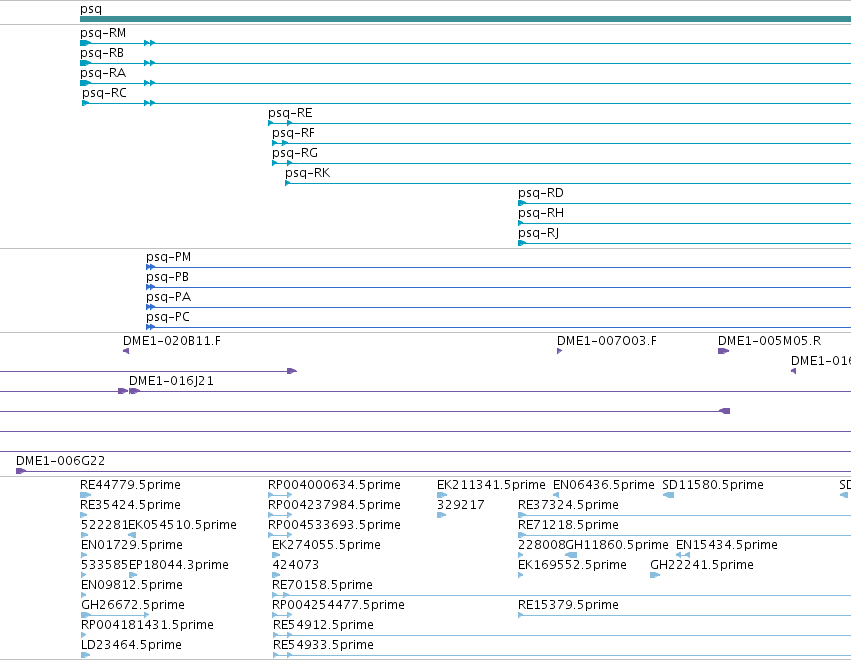Click arrow glyph under DME1-020B11.F
The image size is (851, 660).
tap(126, 351)
